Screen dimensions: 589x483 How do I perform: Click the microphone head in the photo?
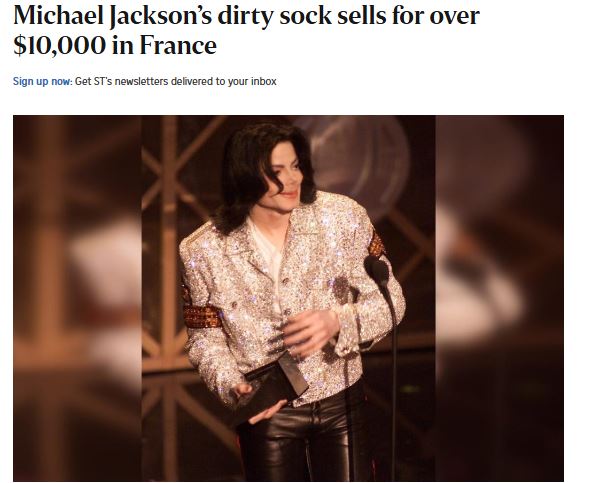376,270
